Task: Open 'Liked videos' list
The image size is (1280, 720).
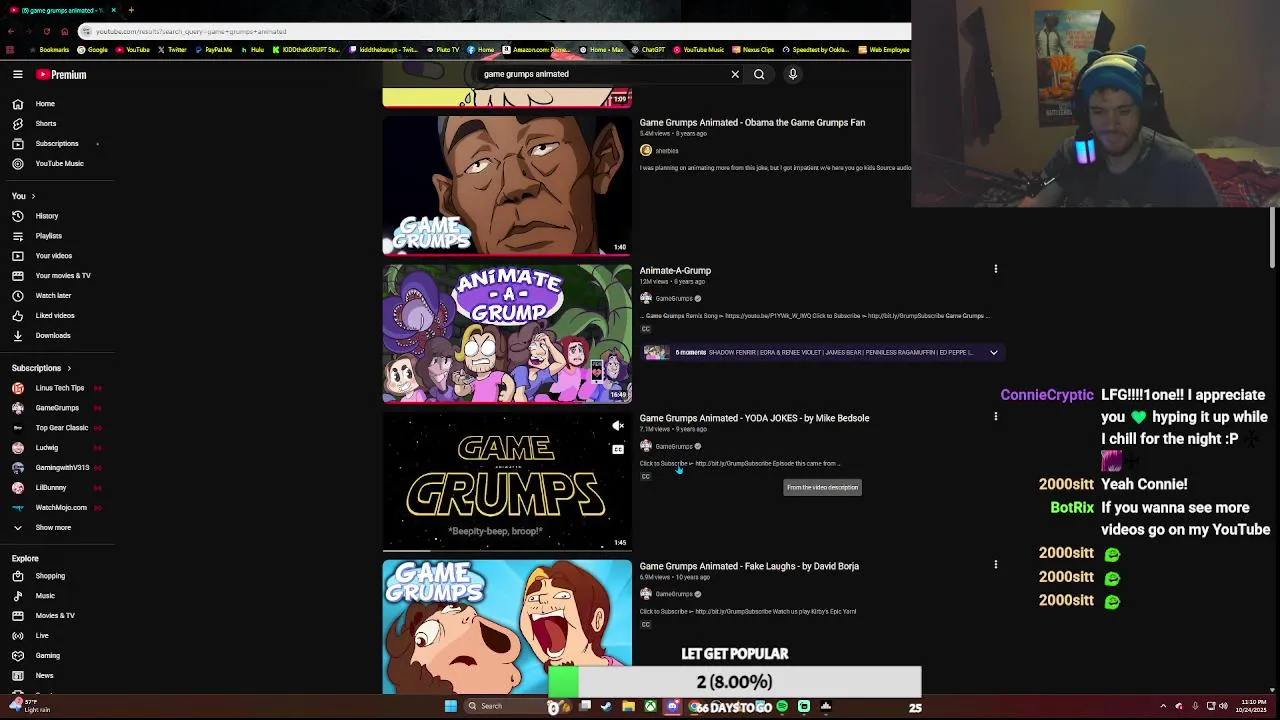Action: [x=55, y=316]
